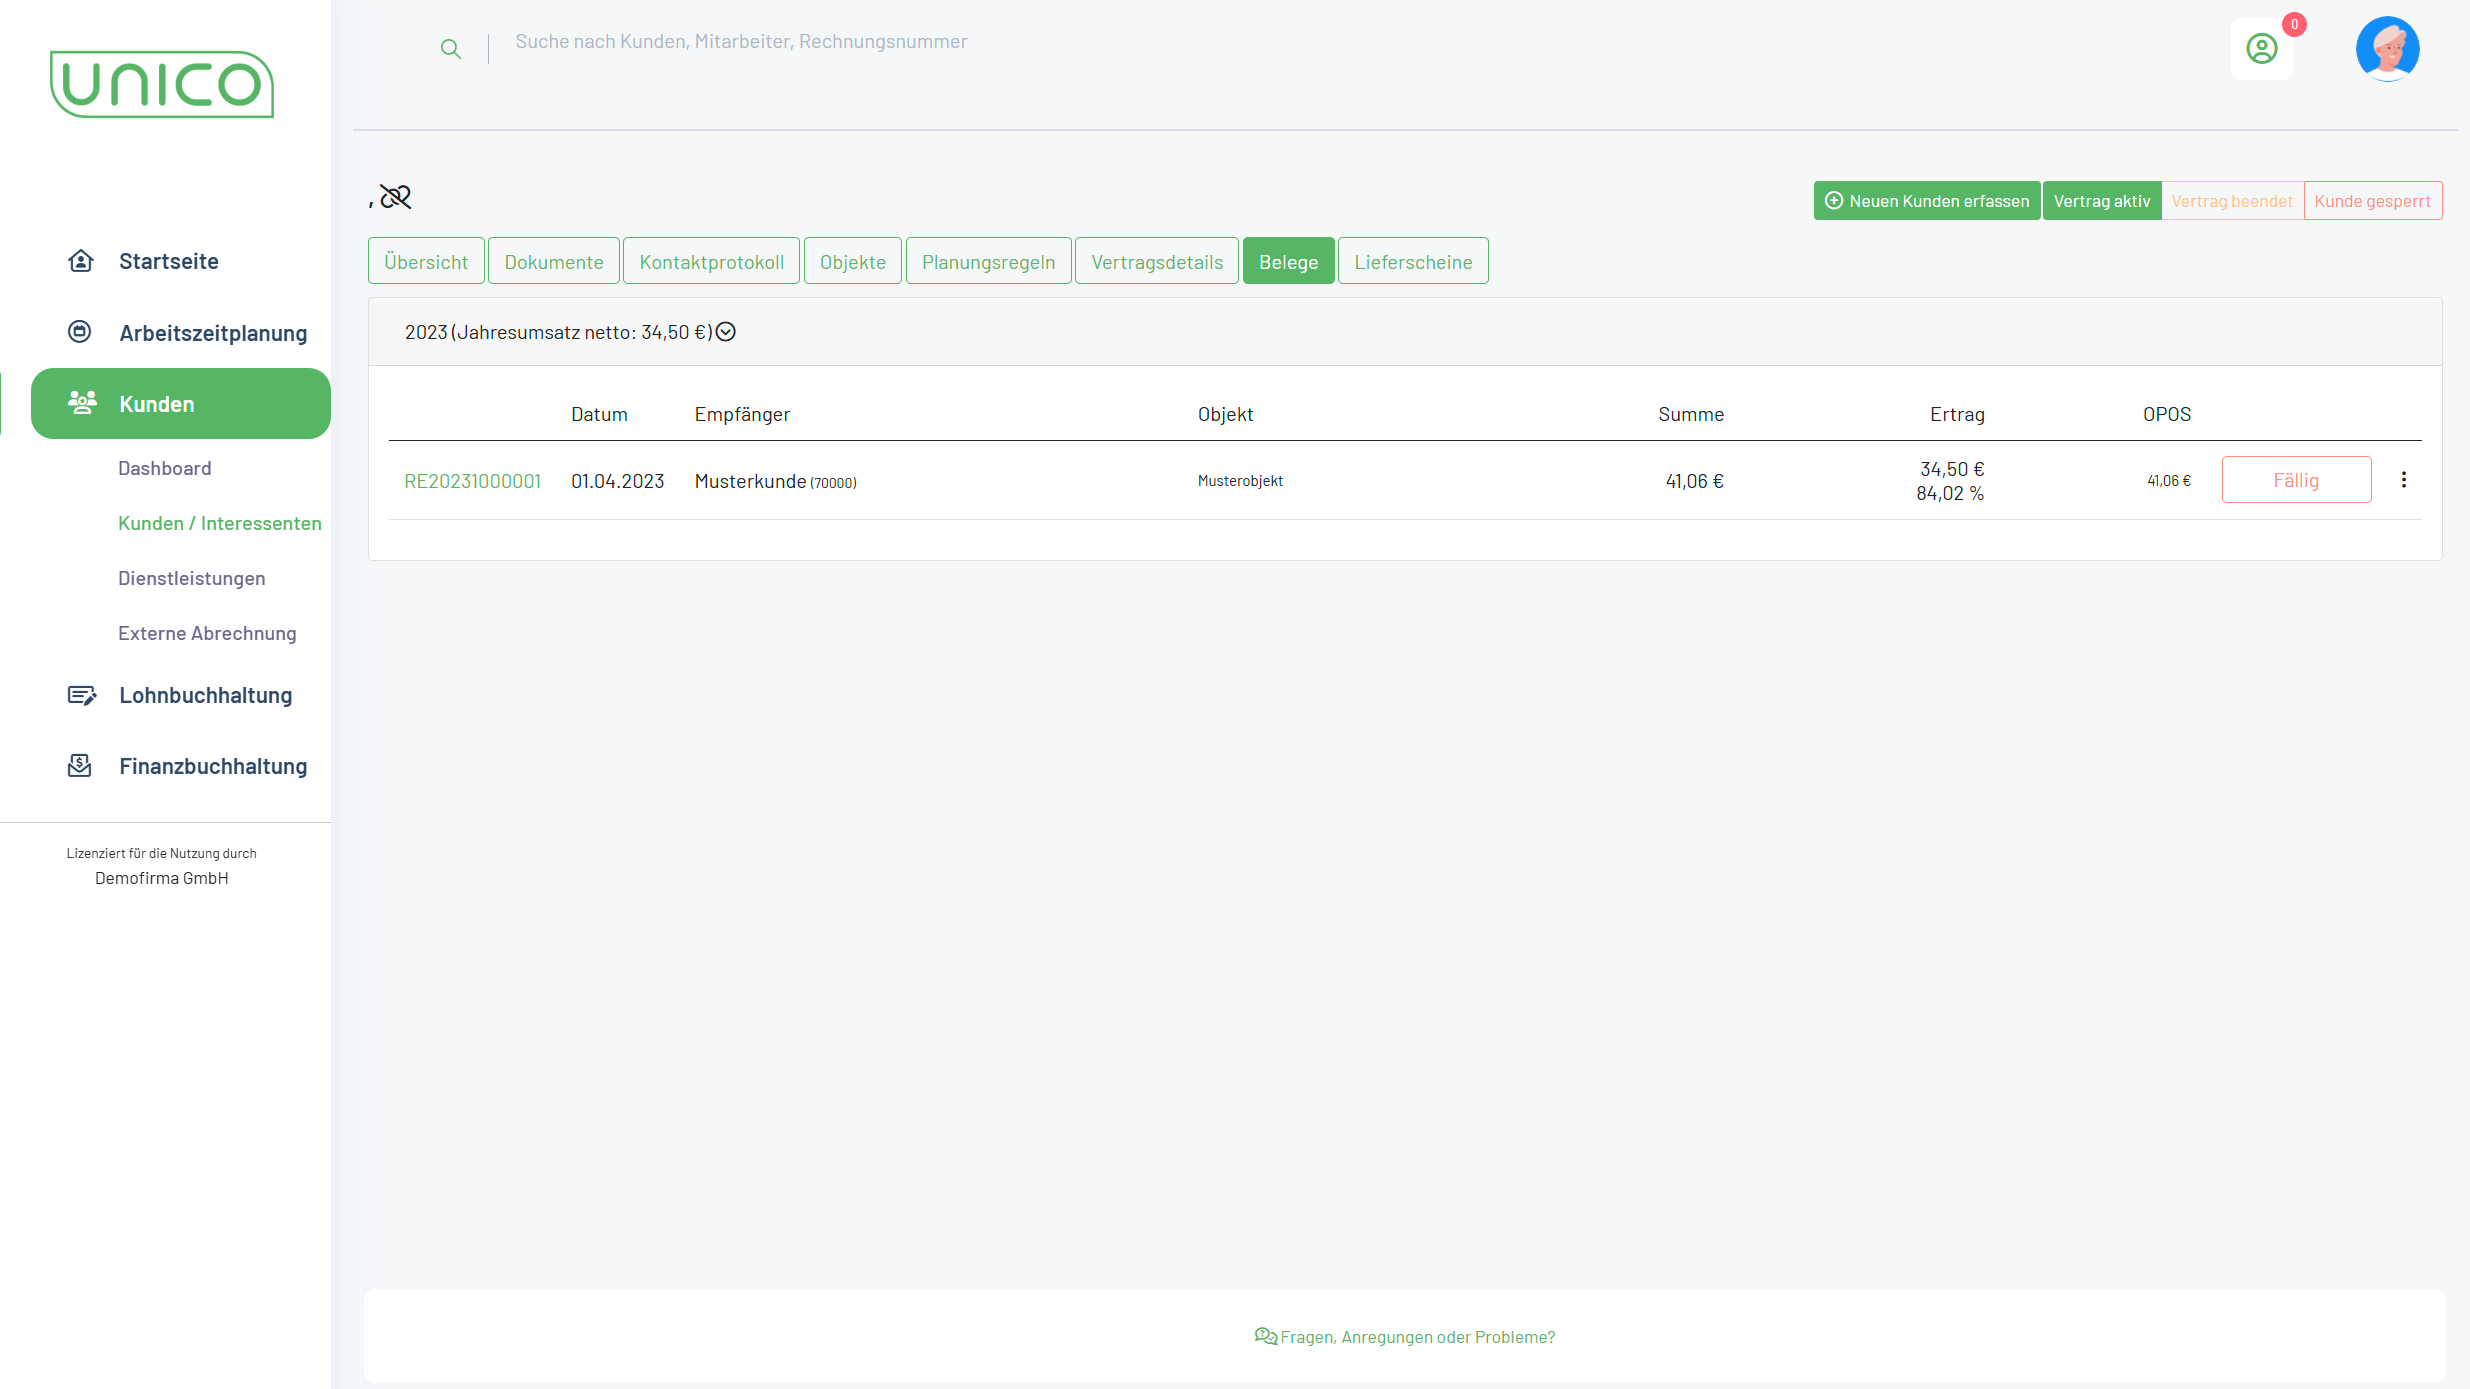Switch to the Lieferscheine tab
The image size is (2470, 1389).
(1412, 262)
